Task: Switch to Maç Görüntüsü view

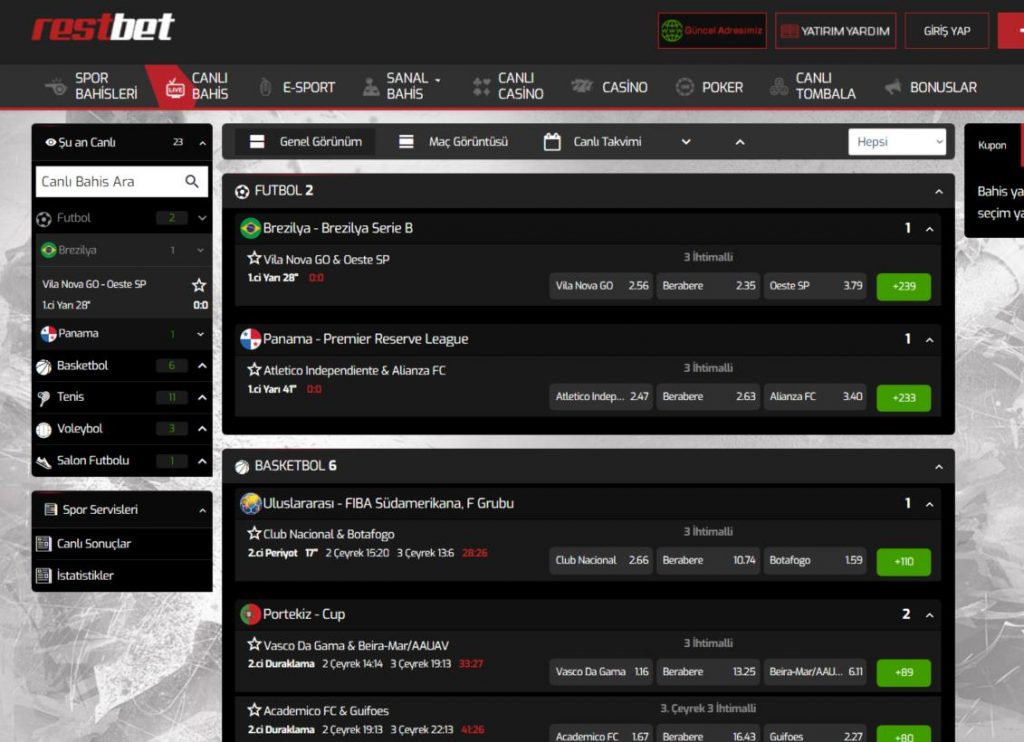Action: pyautogui.click(x=454, y=142)
